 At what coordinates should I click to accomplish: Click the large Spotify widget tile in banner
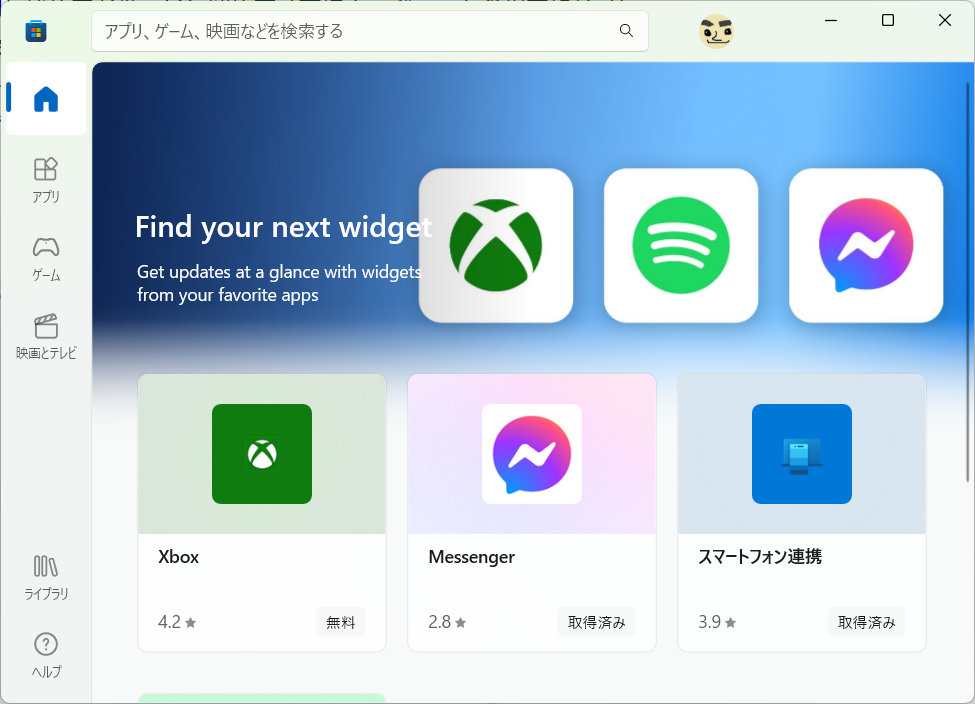681,245
